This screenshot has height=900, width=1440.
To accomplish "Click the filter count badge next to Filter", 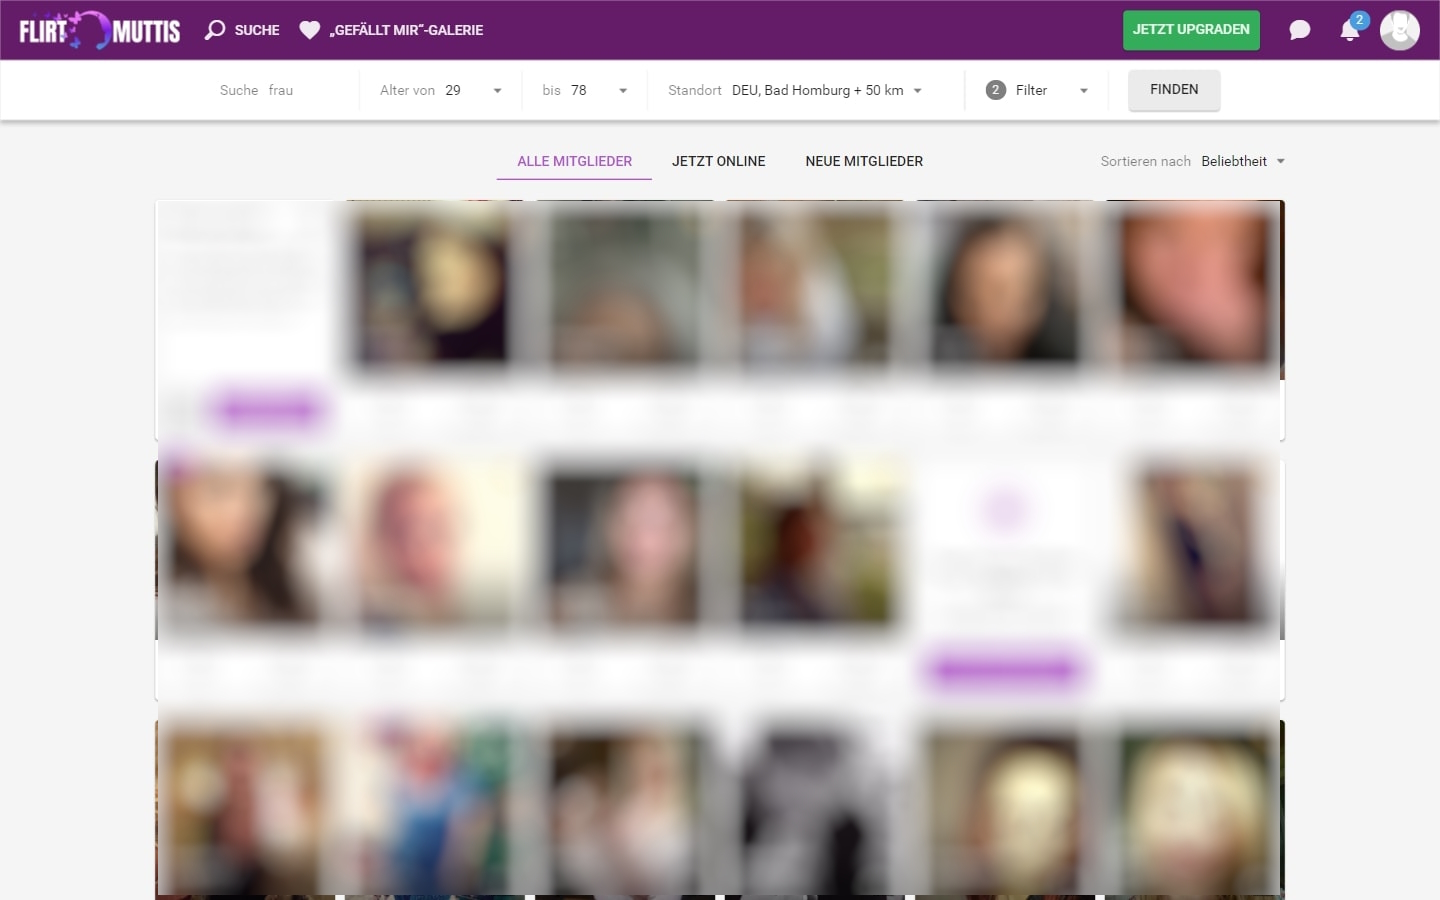I will pos(995,89).
